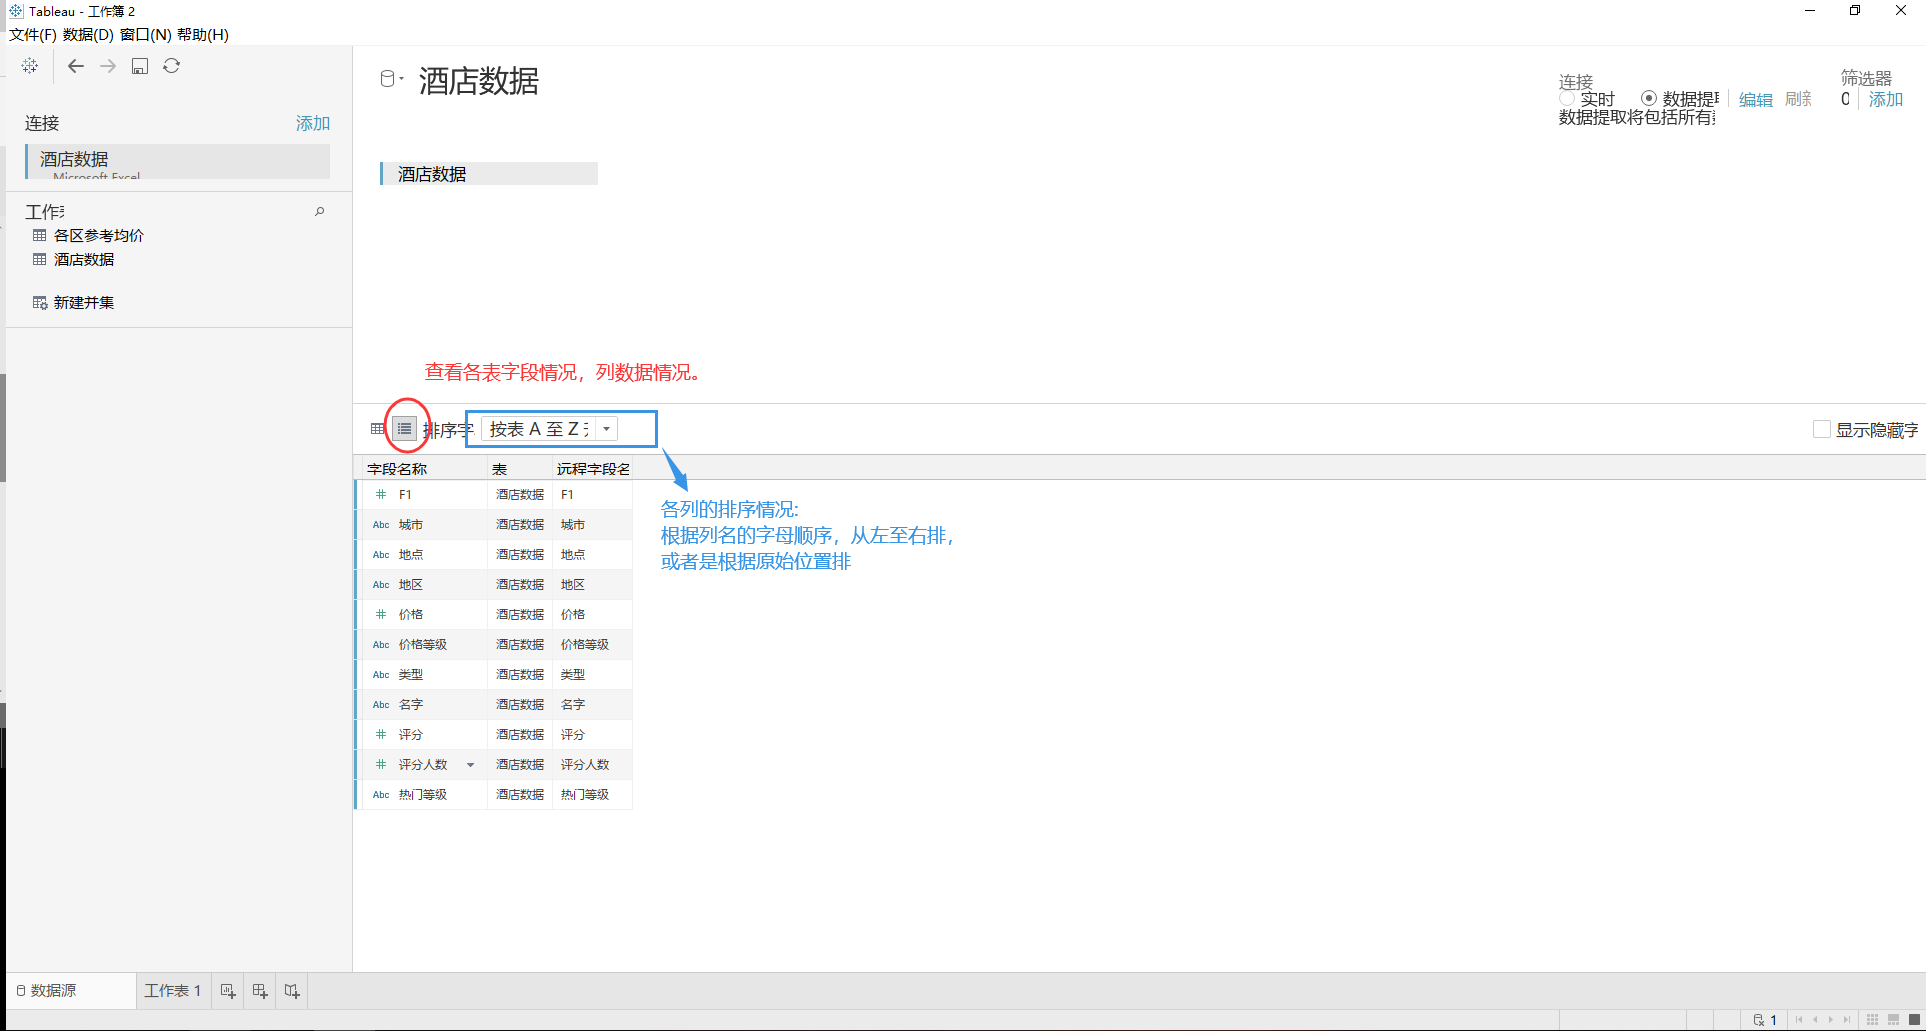The width and height of the screenshot is (1926, 1031).
Task: Enable the 显示隐藏字段 checkbox
Action: (1822, 429)
